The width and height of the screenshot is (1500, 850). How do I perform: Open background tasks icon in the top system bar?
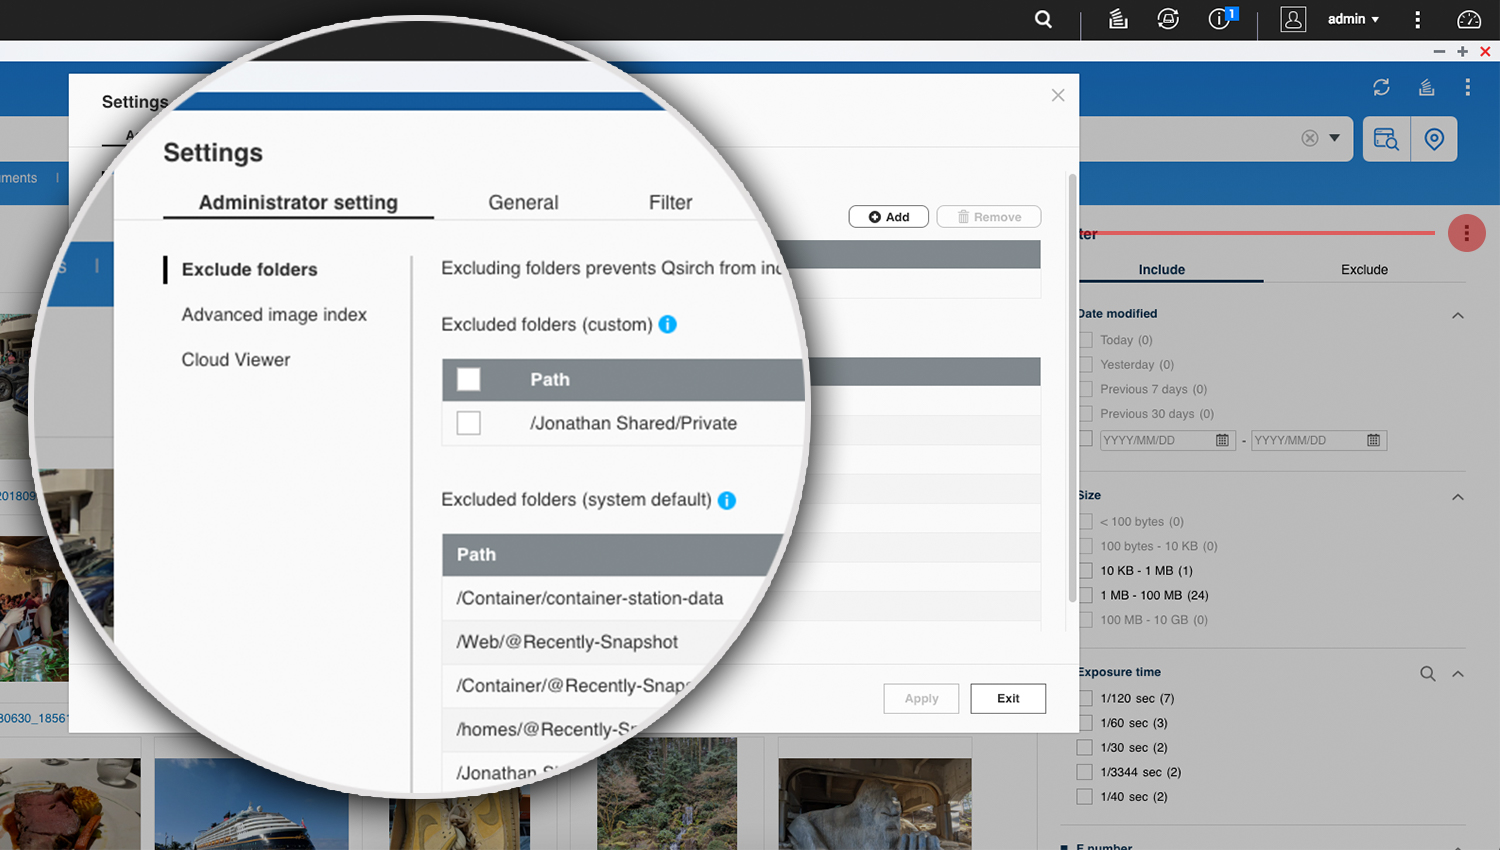click(x=1118, y=19)
